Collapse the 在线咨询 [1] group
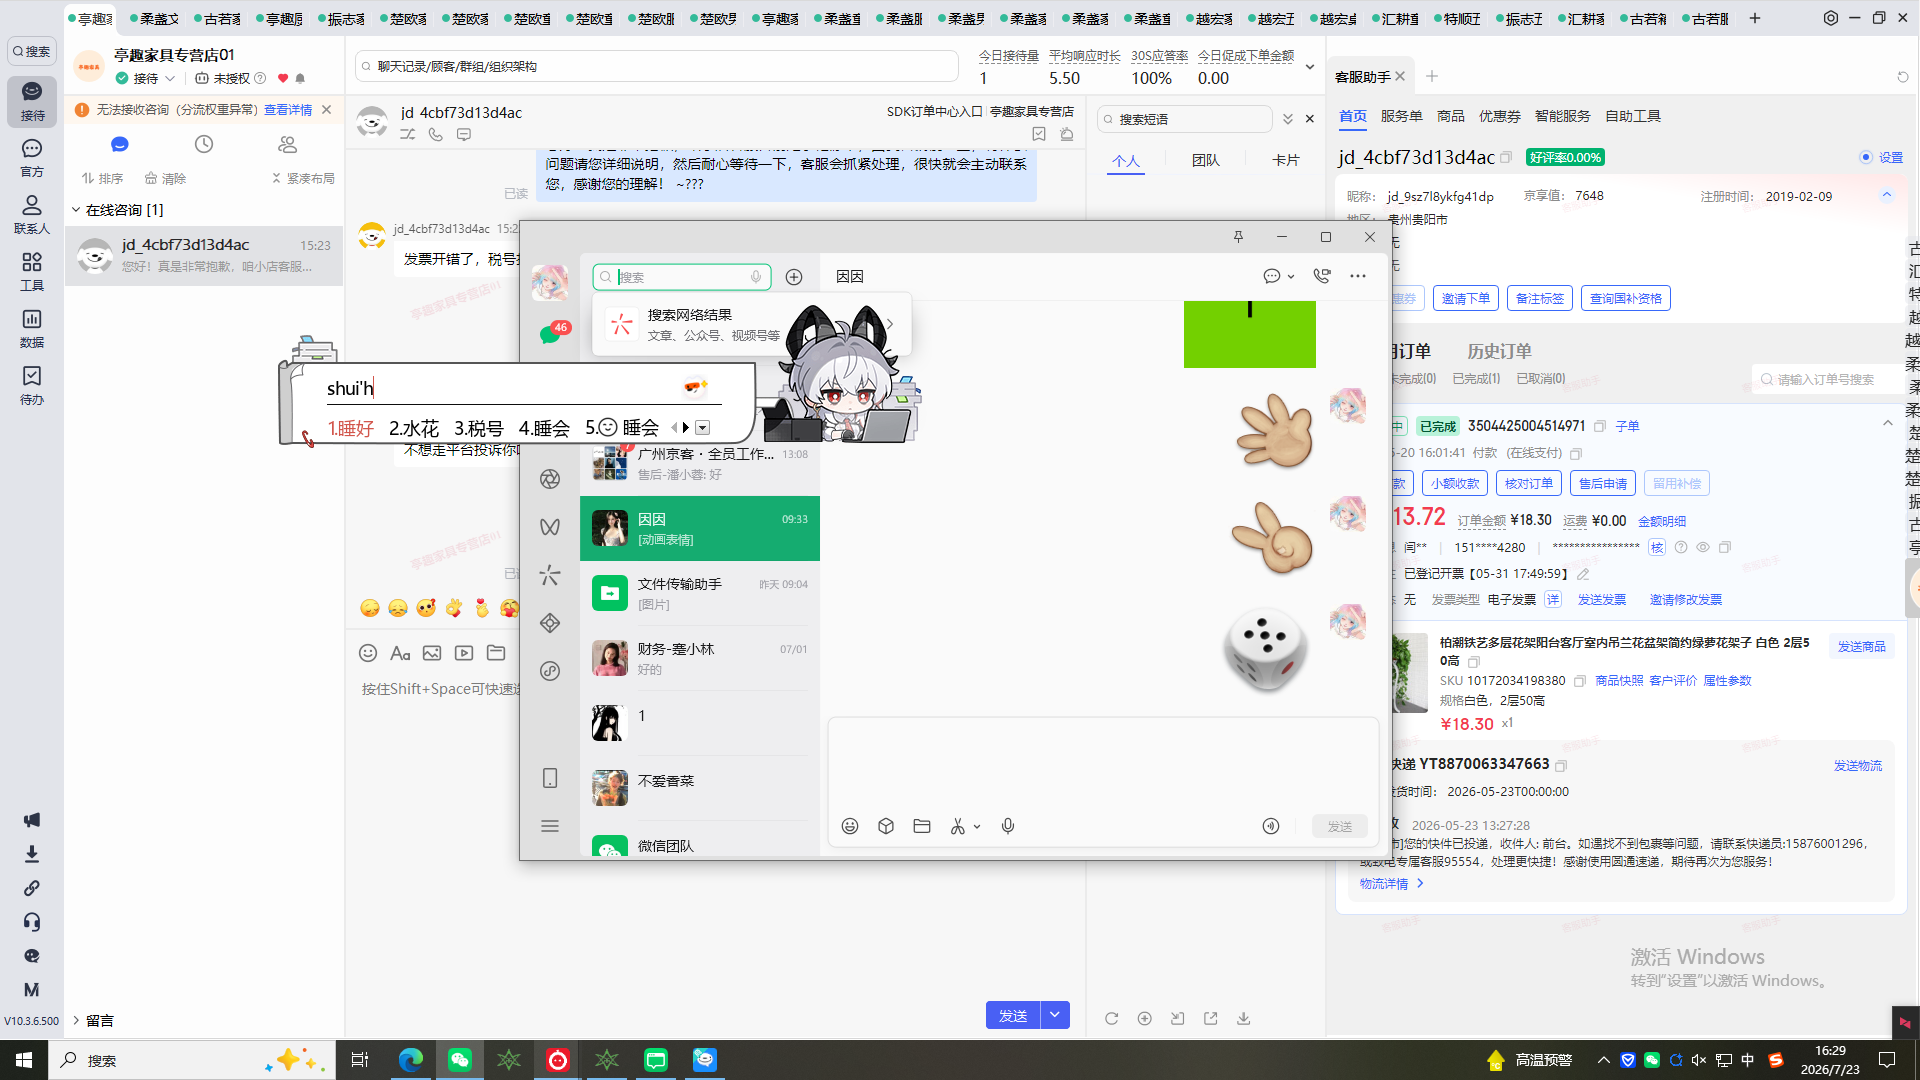1920x1080 pixels. [76, 210]
